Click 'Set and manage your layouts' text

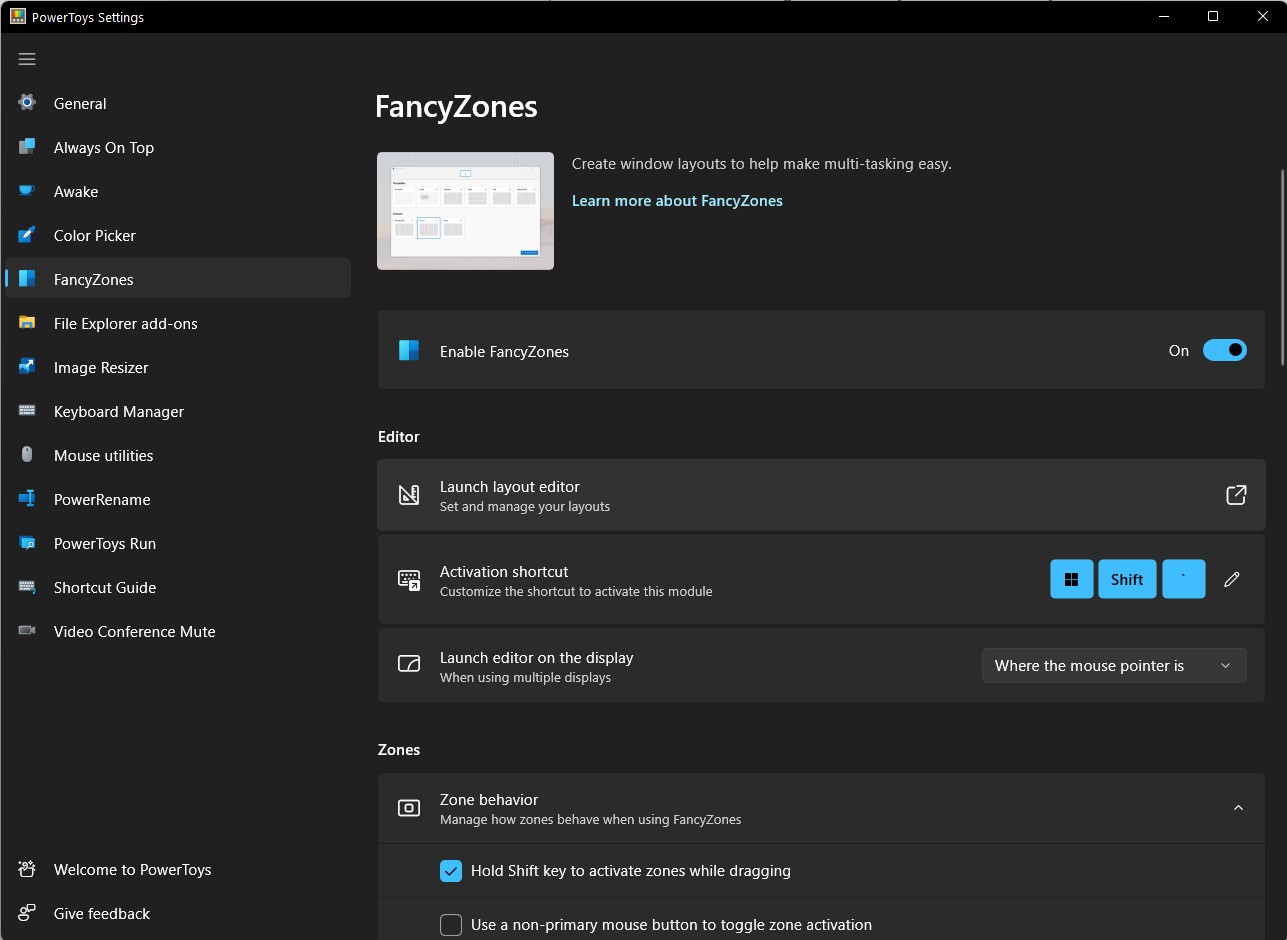click(525, 506)
